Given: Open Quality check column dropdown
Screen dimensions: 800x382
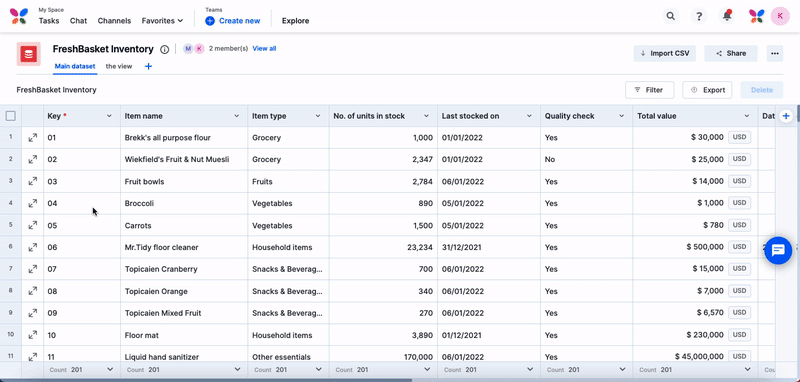Looking at the screenshot, I should pos(622,116).
